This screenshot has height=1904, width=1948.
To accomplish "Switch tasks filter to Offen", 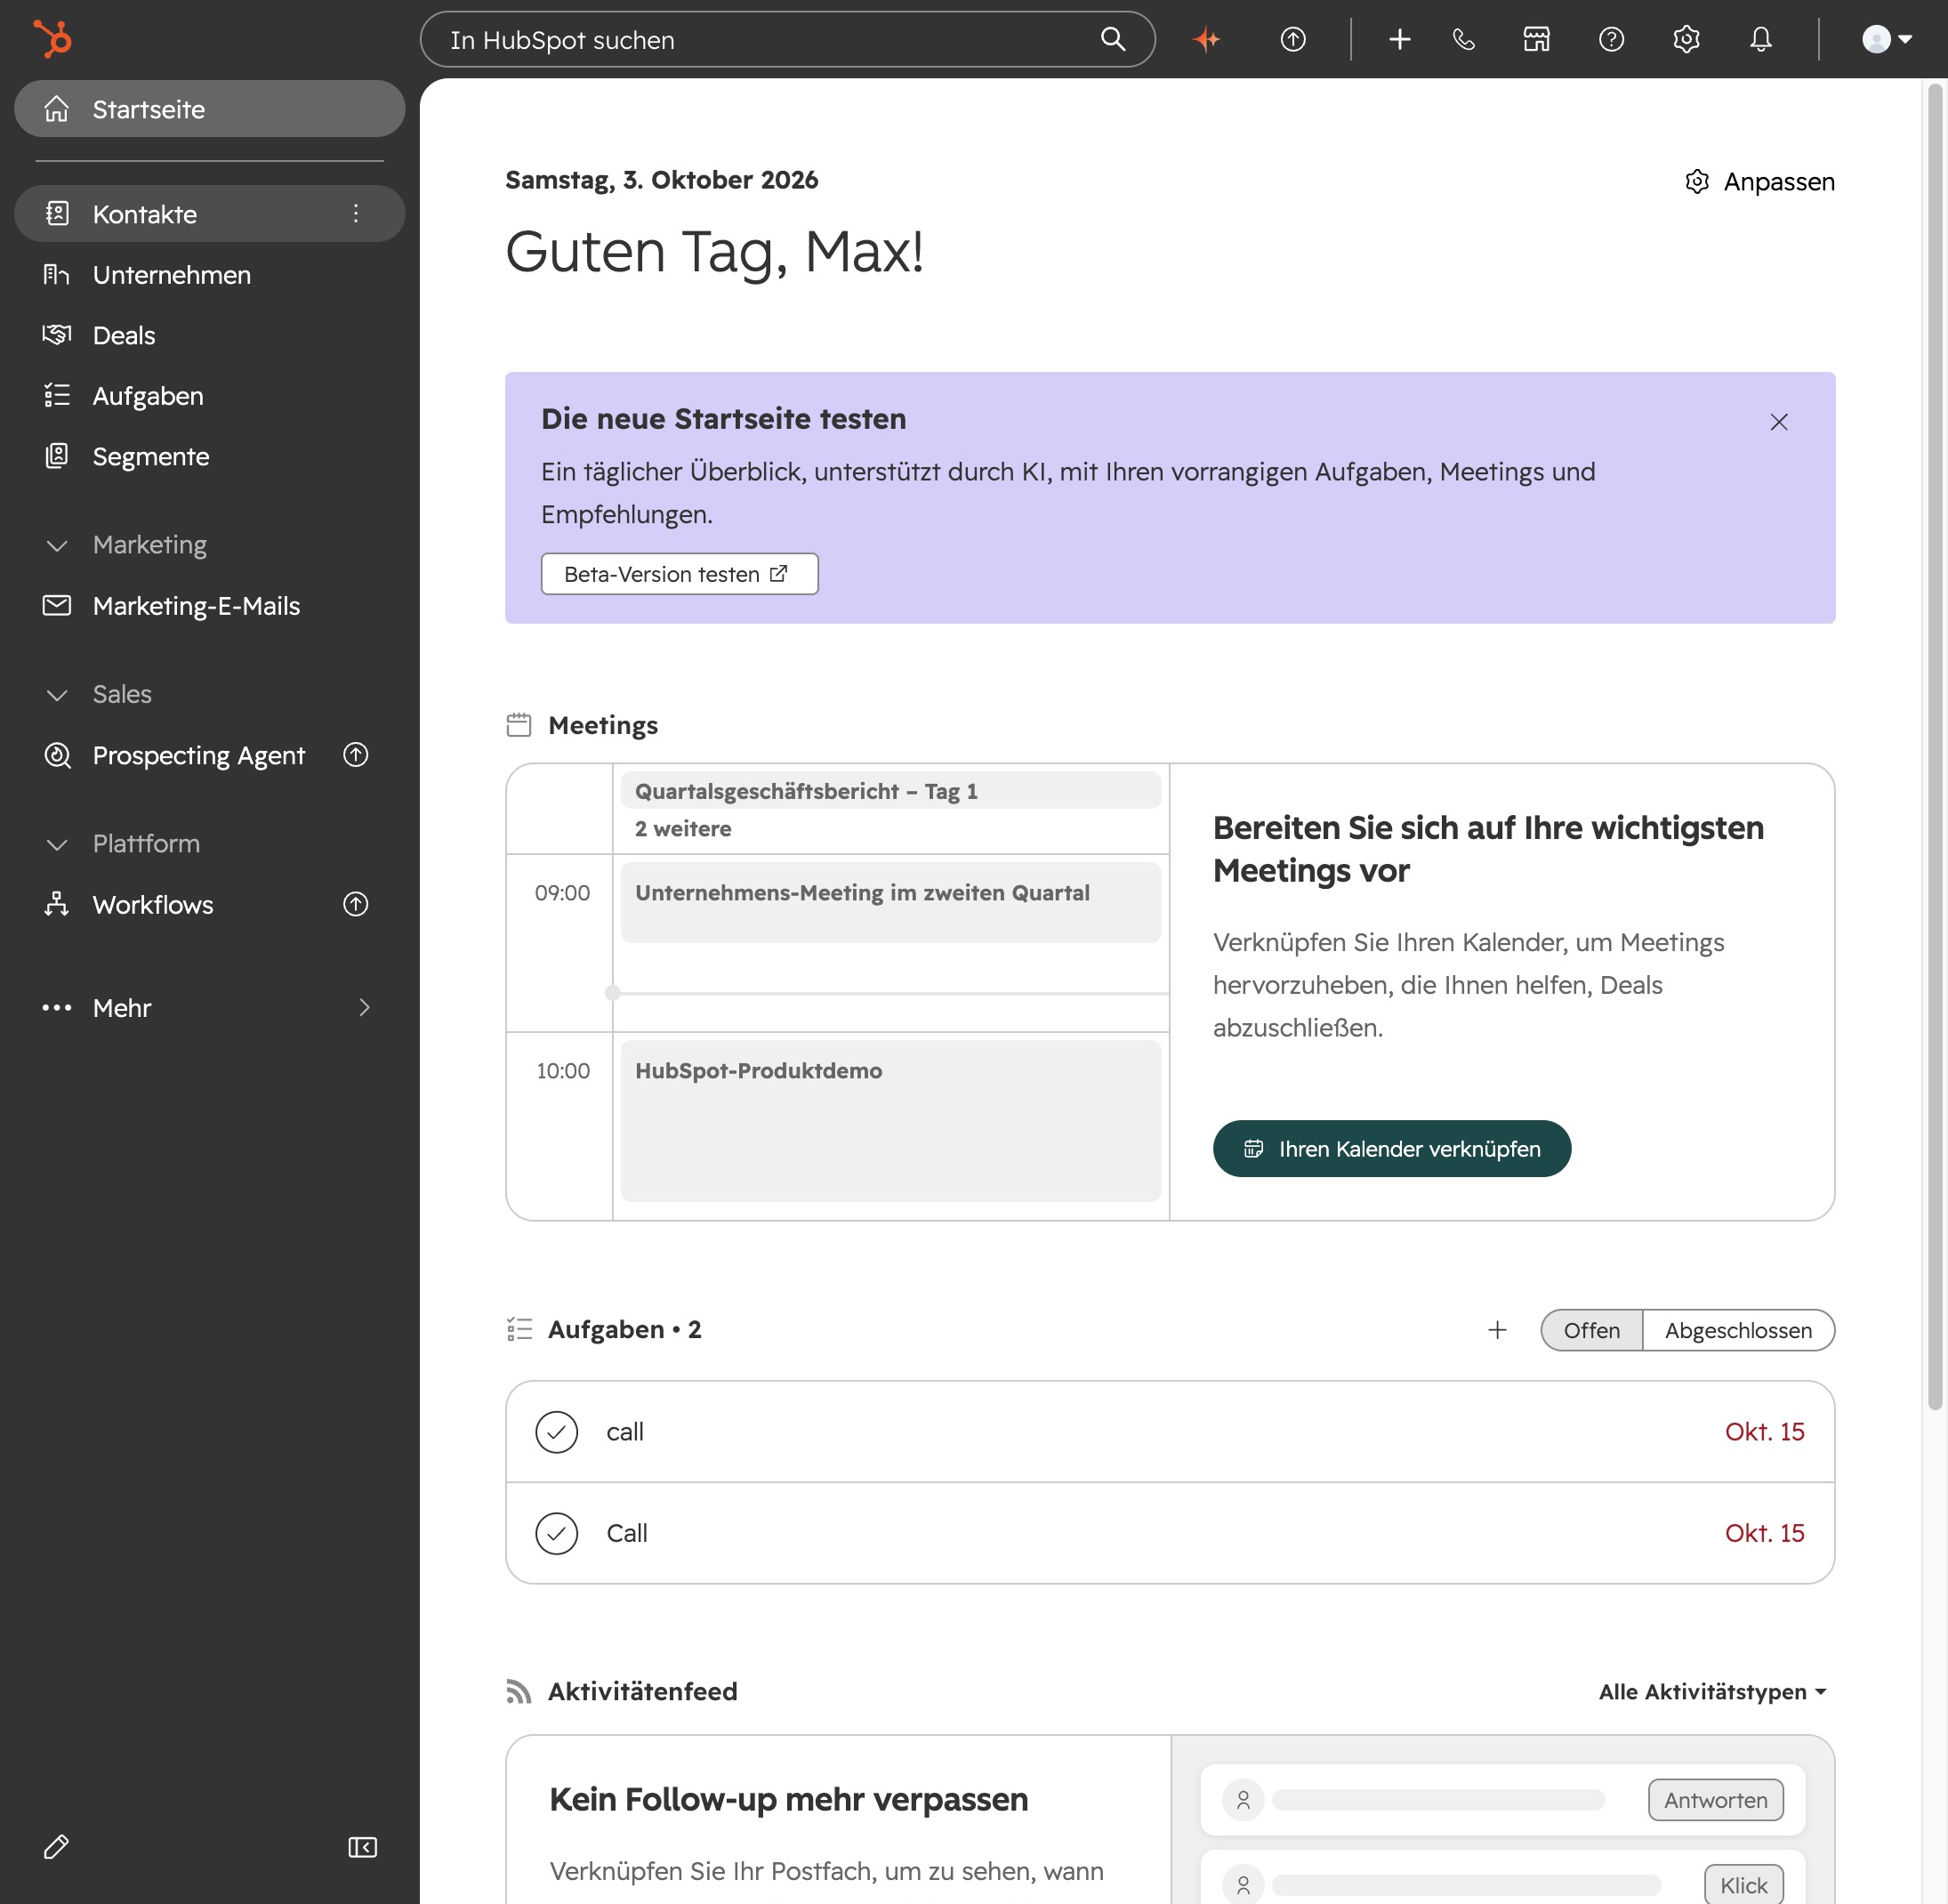I will coord(1591,1330).
